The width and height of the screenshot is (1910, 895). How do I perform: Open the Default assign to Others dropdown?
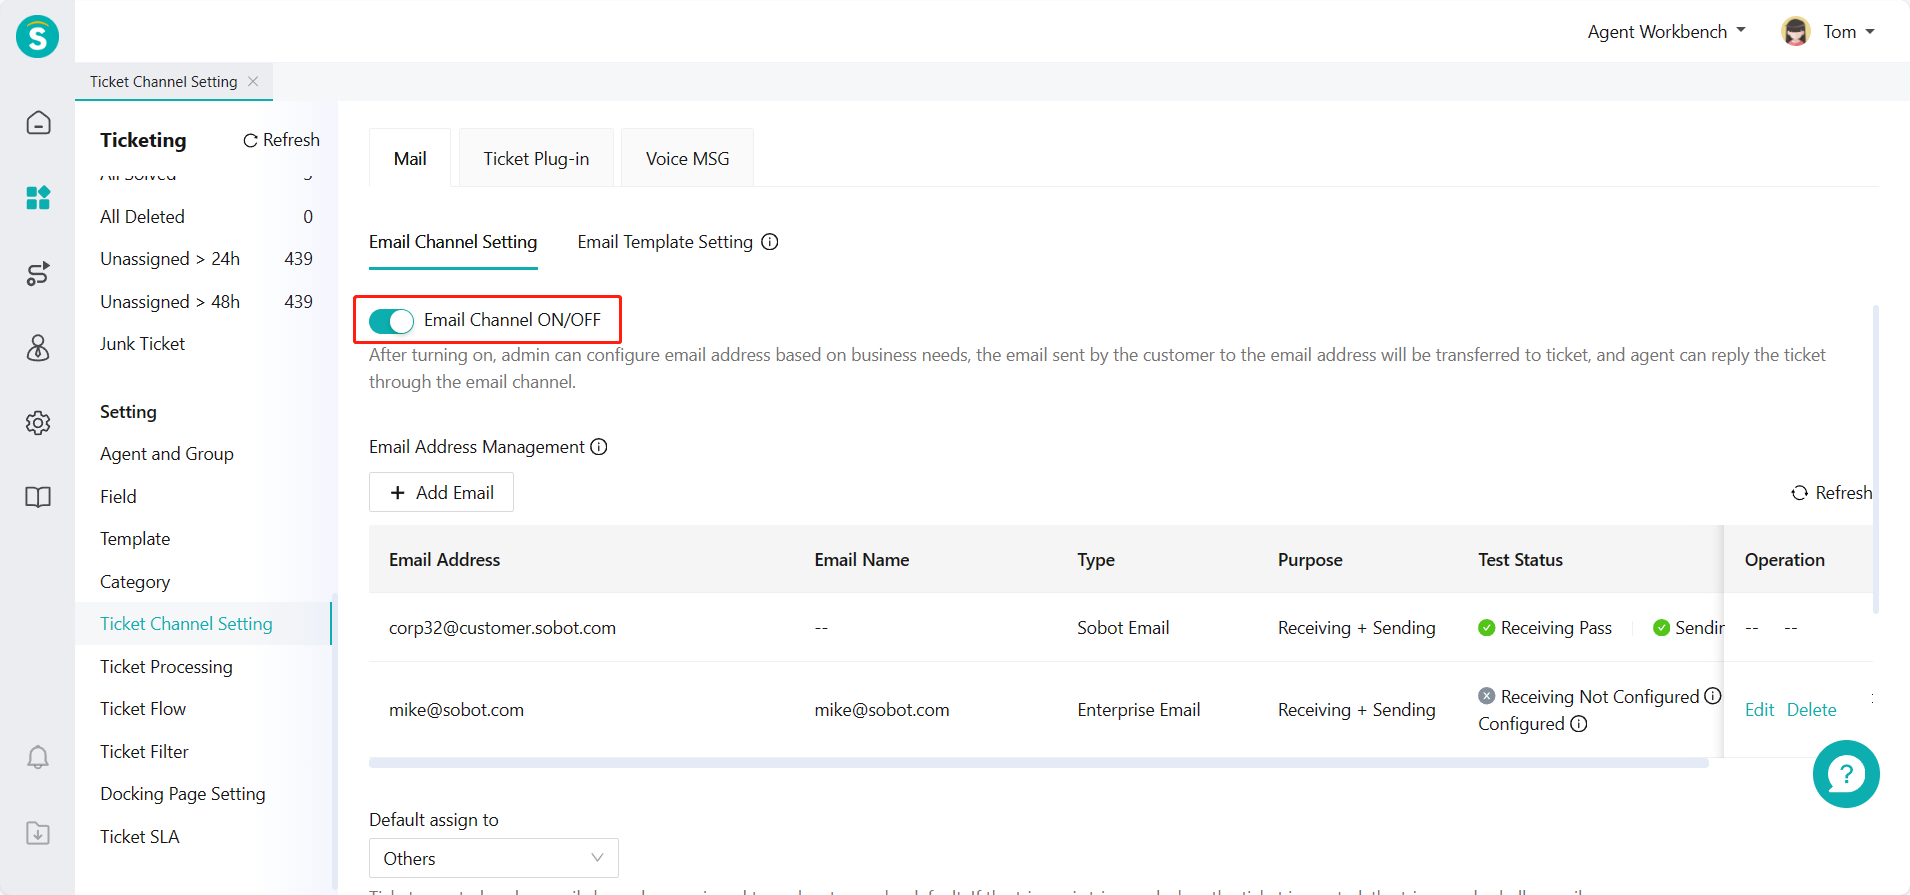[494, 858]
